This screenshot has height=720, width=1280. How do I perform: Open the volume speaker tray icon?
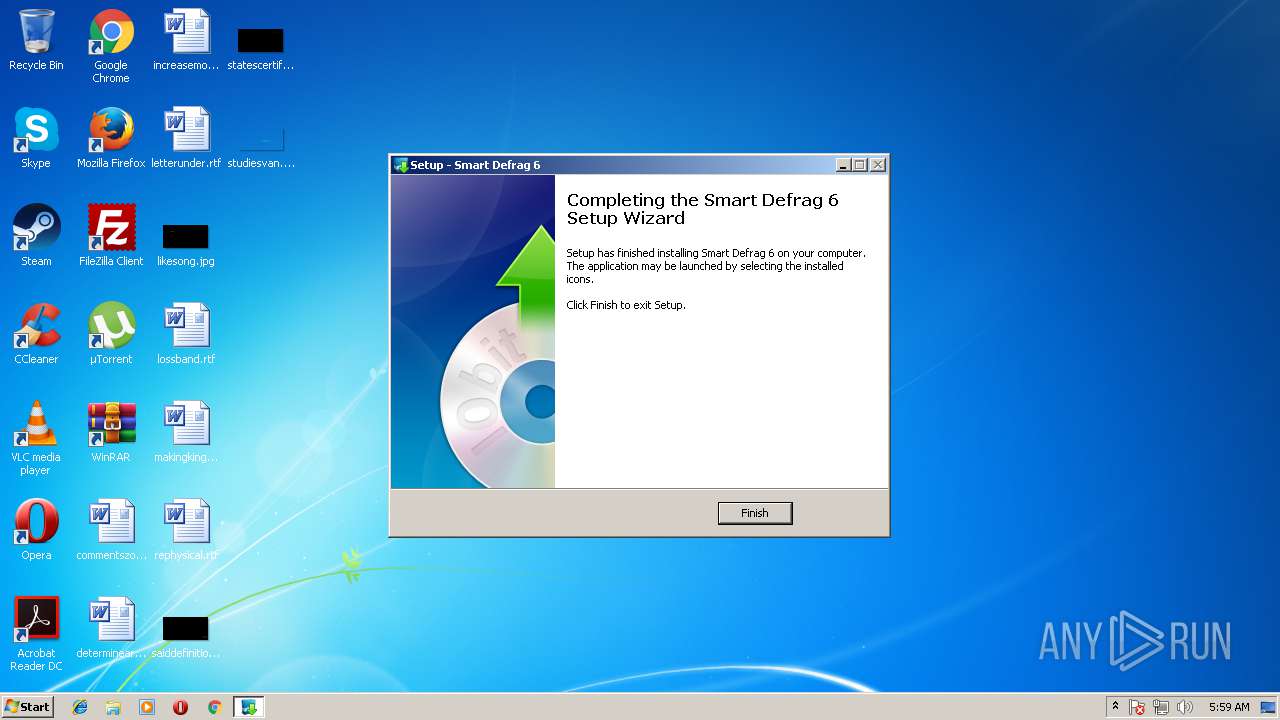(x=1185, y=707)
